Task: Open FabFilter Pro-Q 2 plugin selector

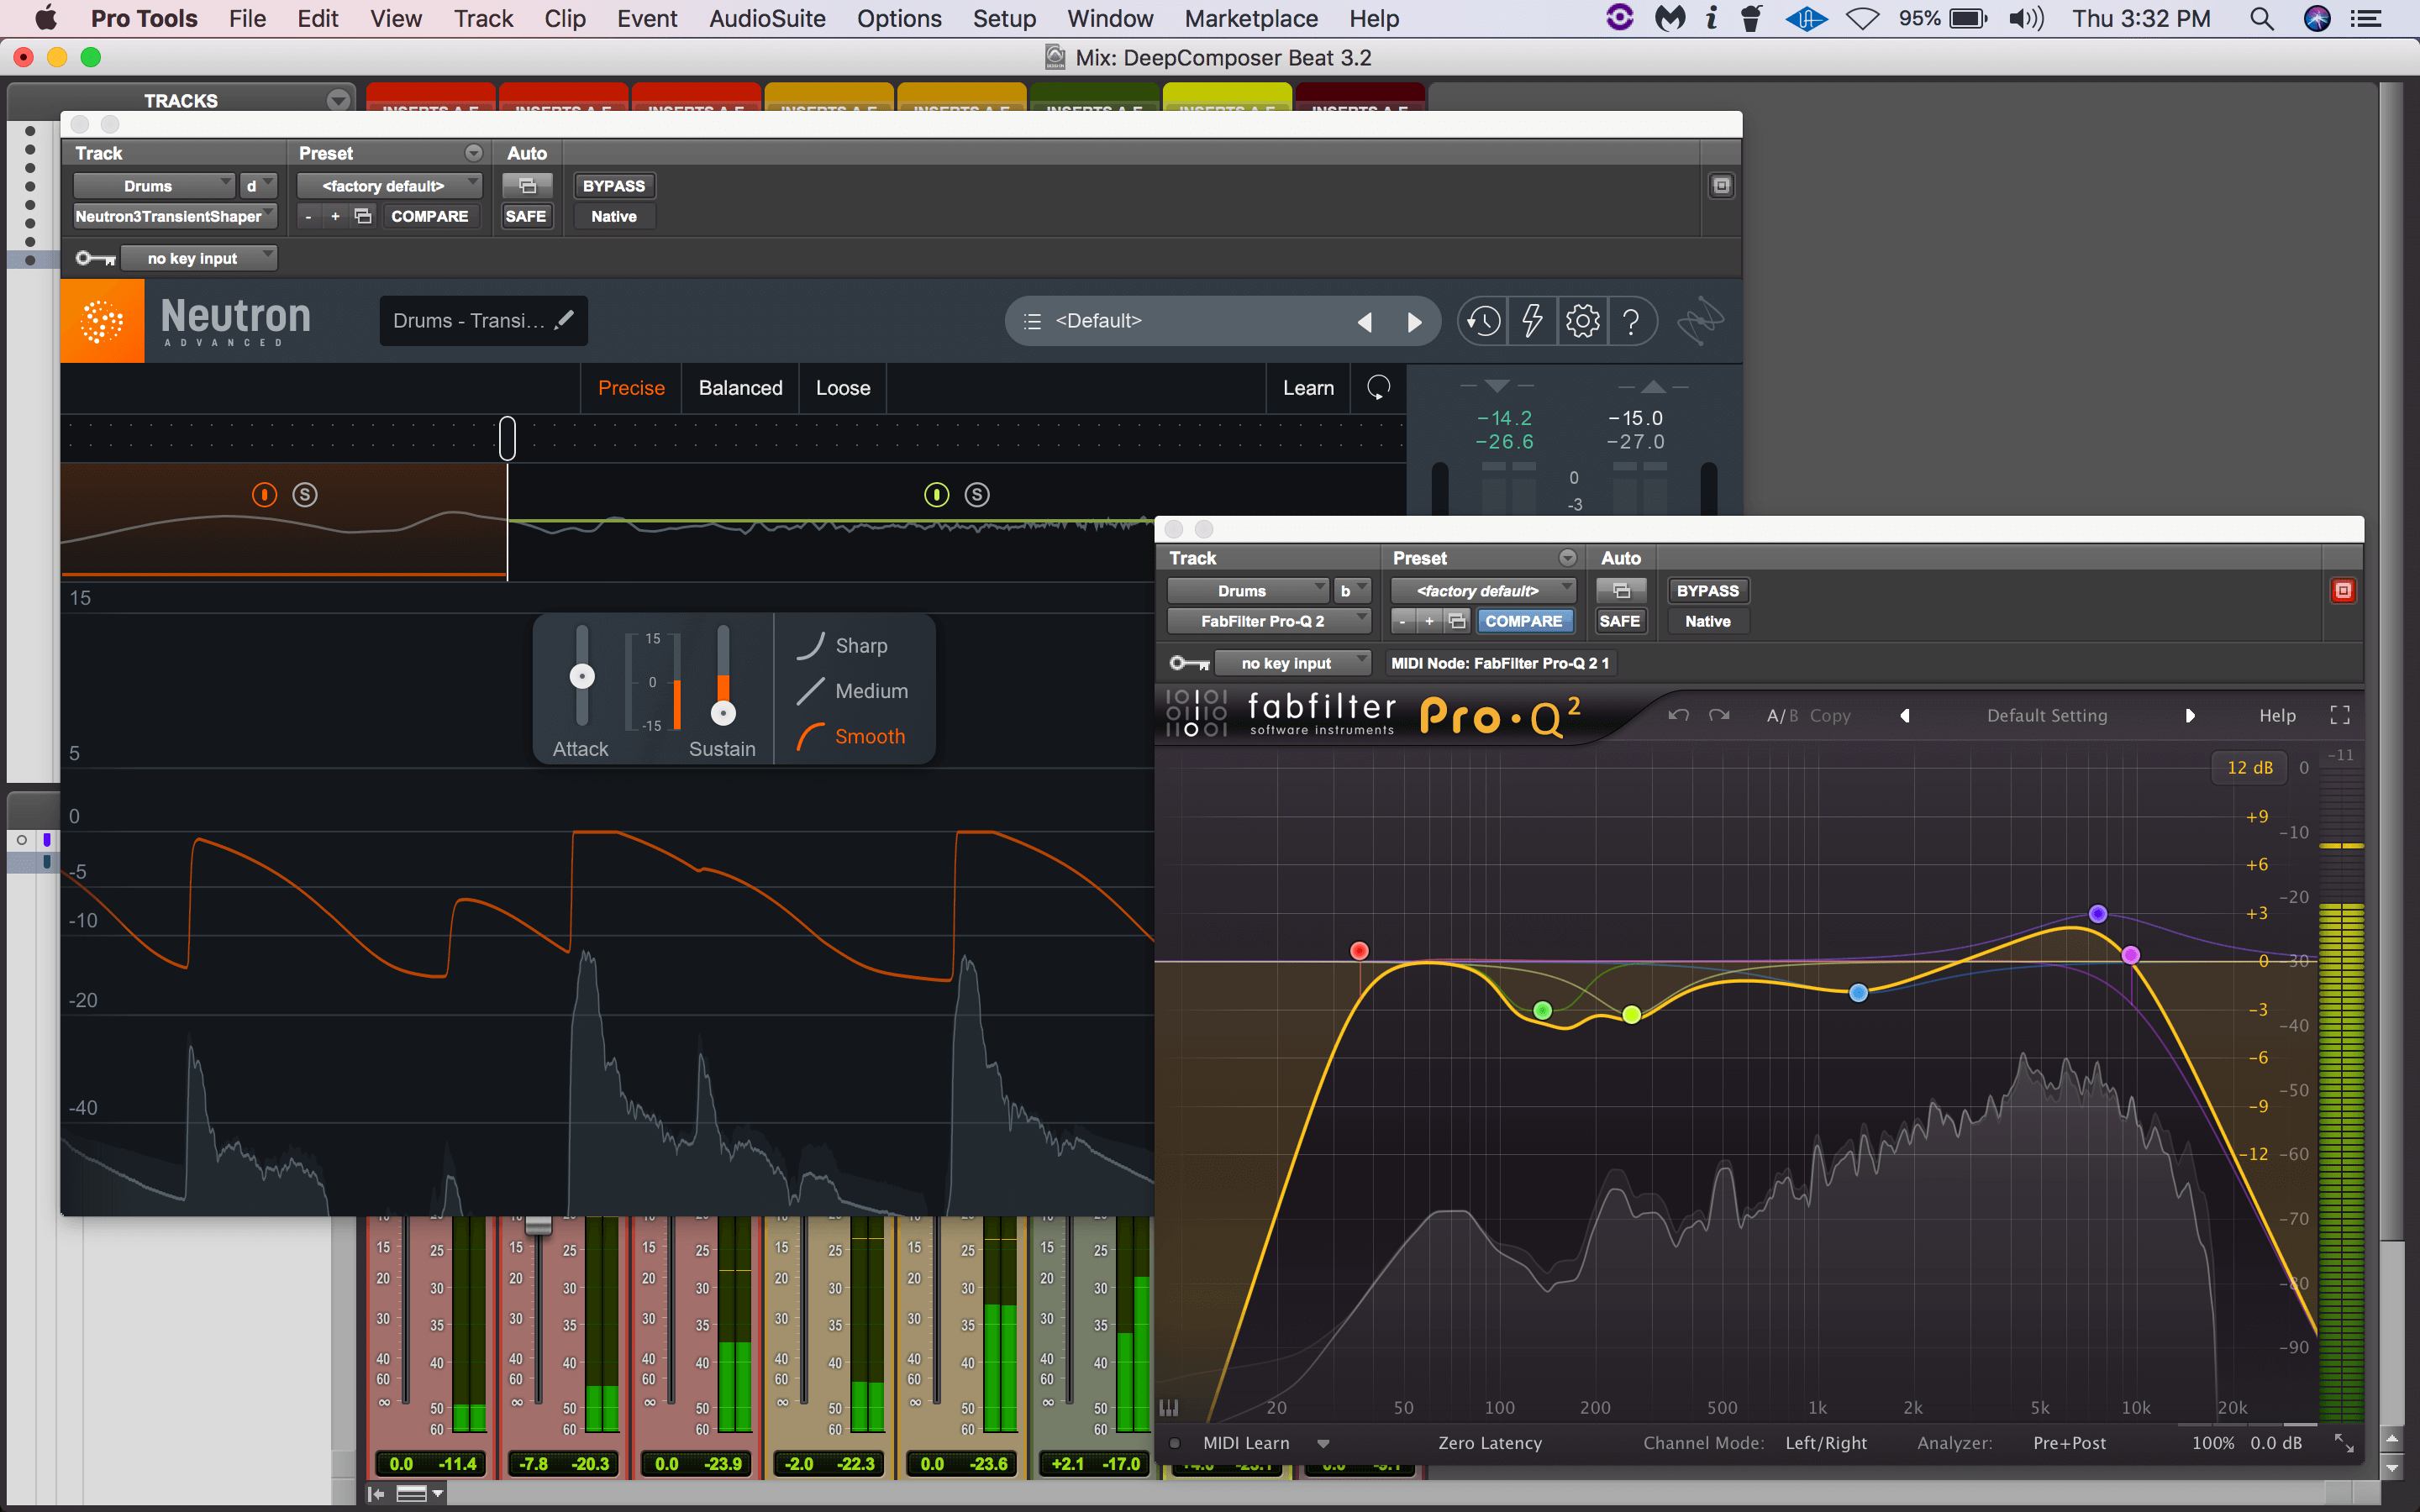Action: (x=1269, y=621)
